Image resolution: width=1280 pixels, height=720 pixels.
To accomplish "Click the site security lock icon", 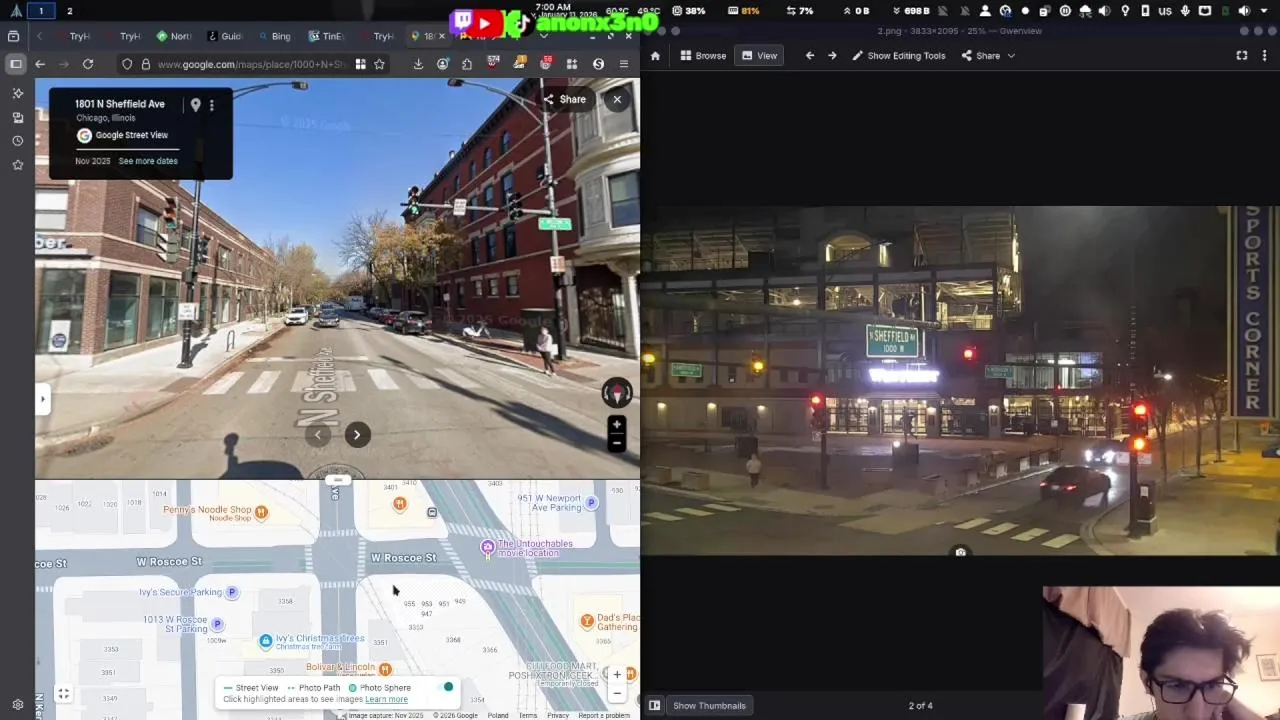I will point(145,64).
